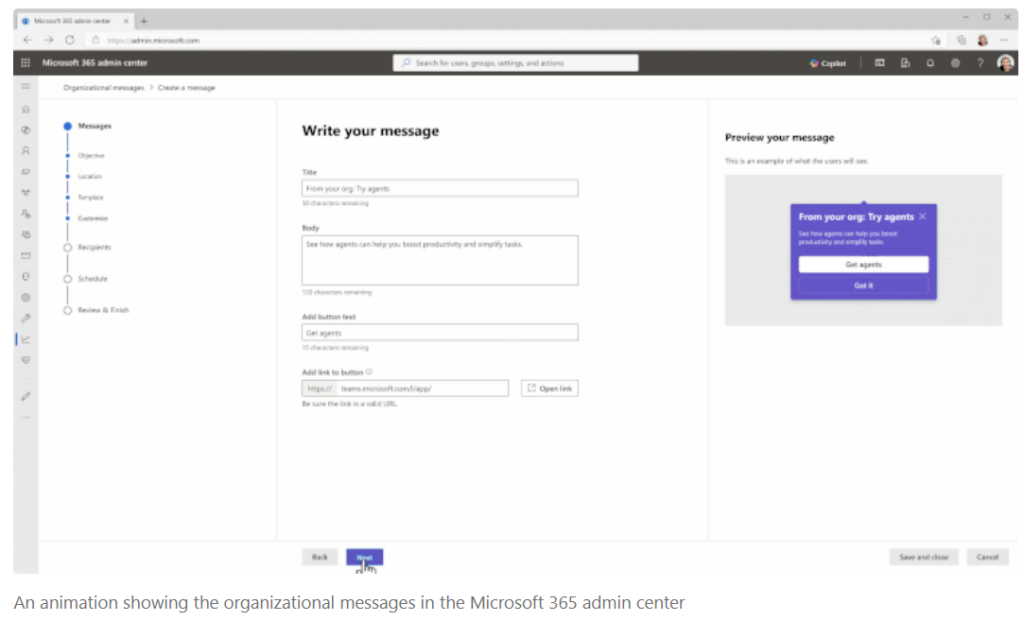This screenshot has height=621, width=1024.
Task: Click the browser forward arrow
Action: [49, 40]
